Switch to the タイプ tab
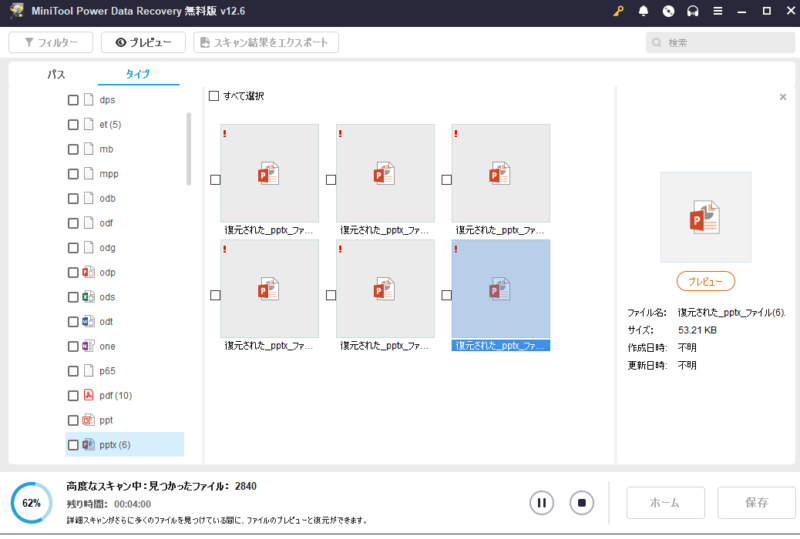 [138, 74]
